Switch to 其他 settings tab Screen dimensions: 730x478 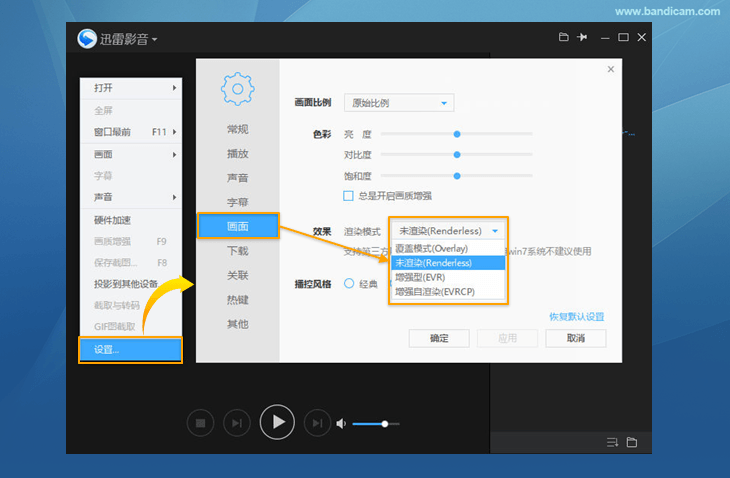pyautogui.click(x=237, y=324)
